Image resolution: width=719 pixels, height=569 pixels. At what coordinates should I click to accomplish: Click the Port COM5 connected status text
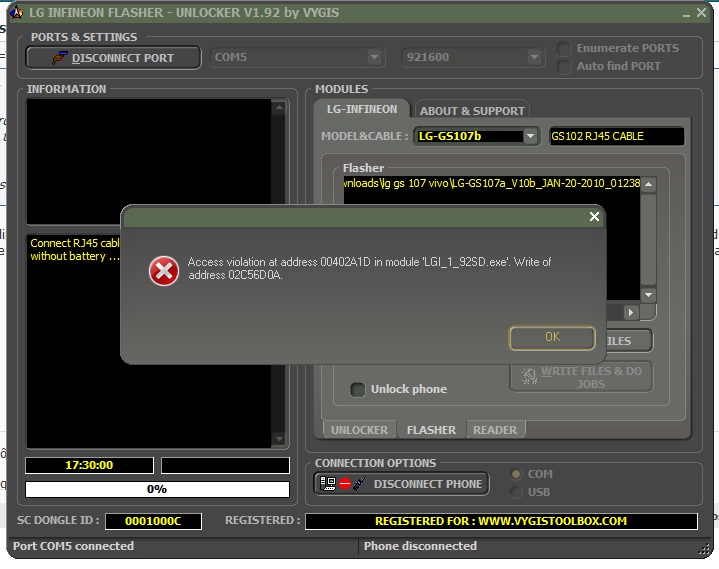[73, 546]
